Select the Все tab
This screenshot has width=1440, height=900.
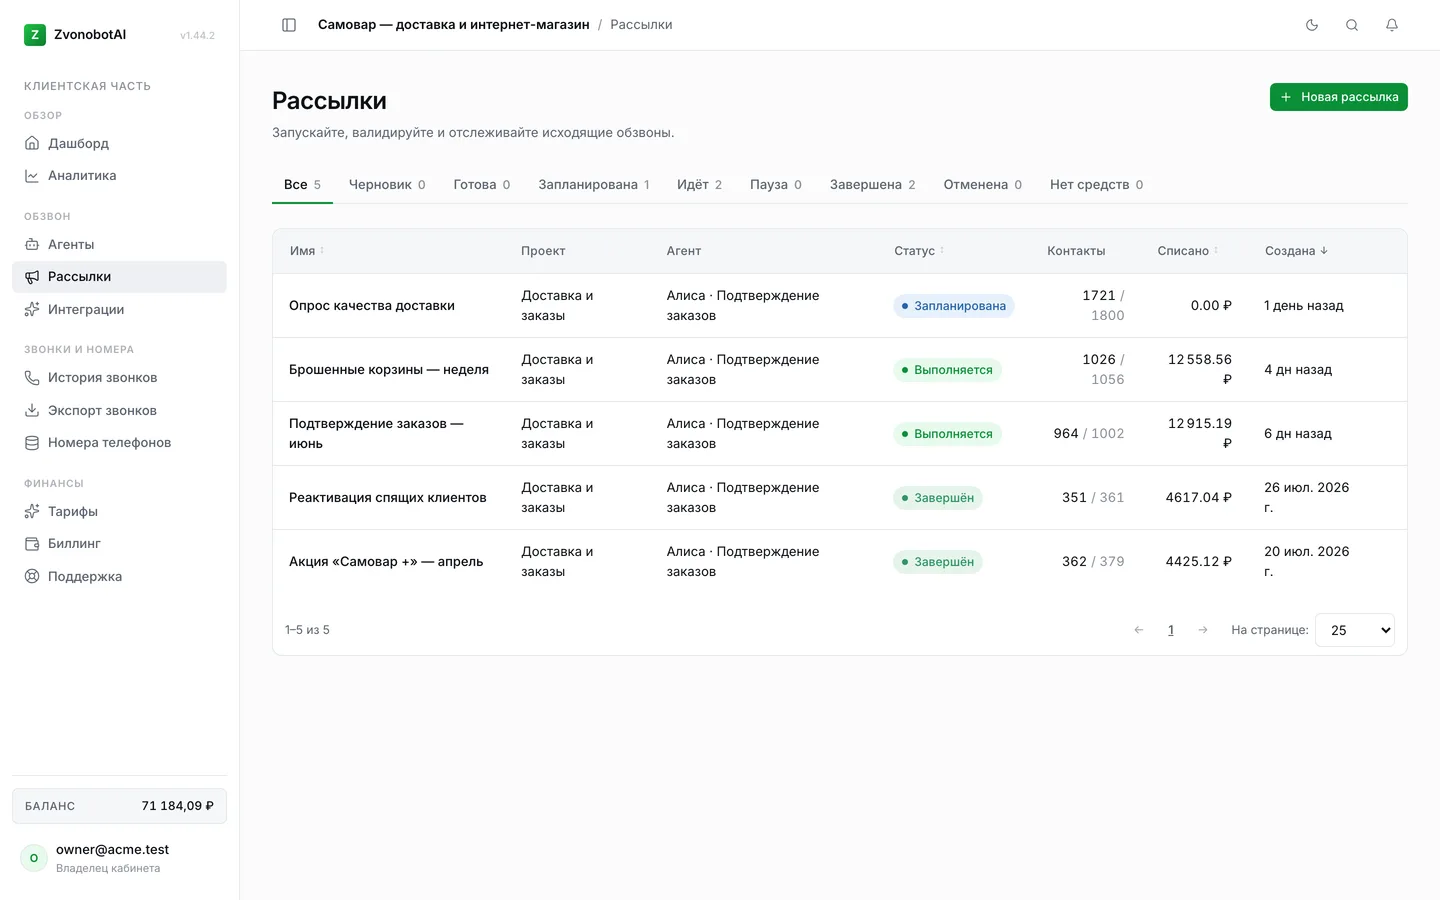point(302,185)
